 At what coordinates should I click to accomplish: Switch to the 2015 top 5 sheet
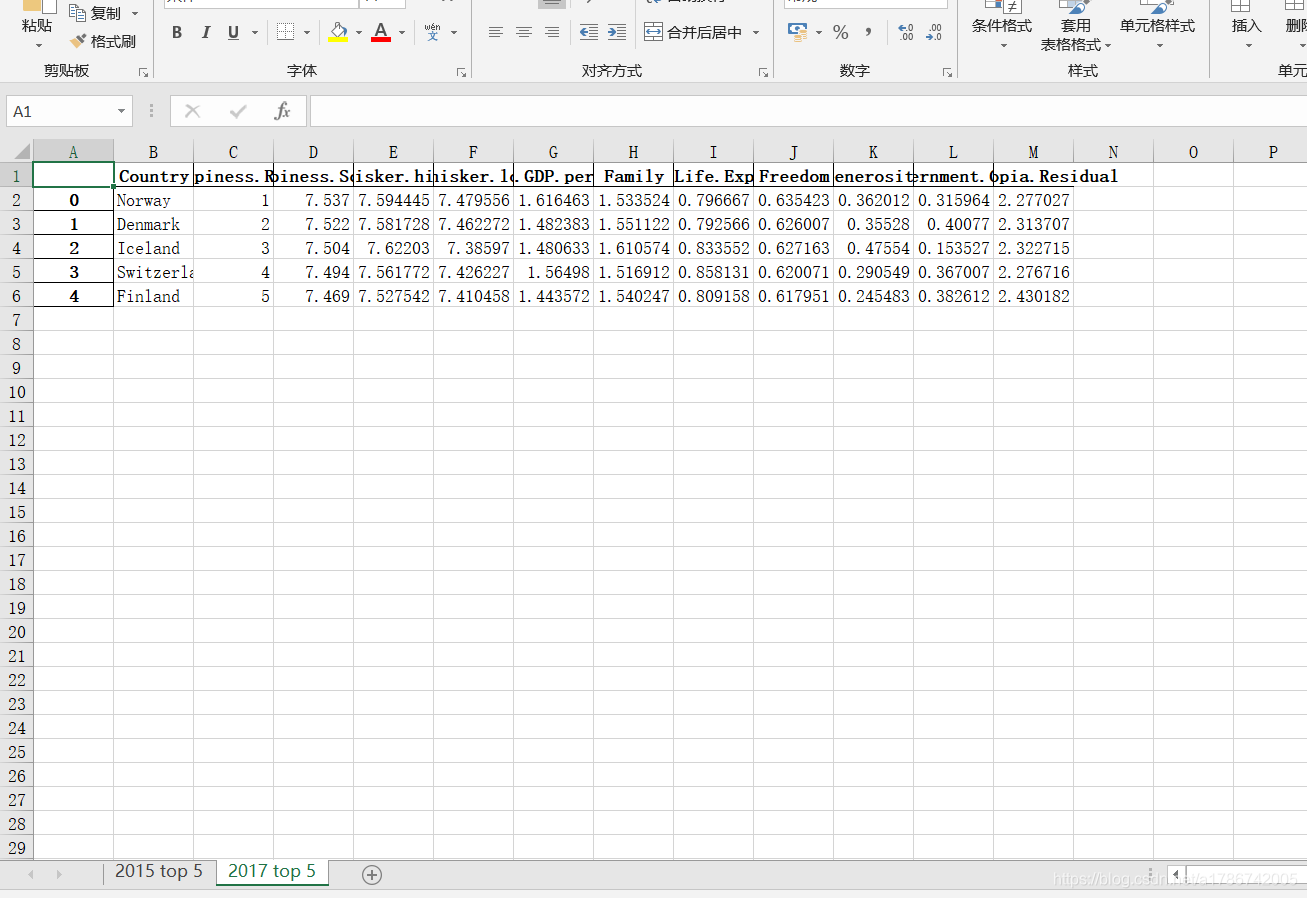tap(159, 872)
